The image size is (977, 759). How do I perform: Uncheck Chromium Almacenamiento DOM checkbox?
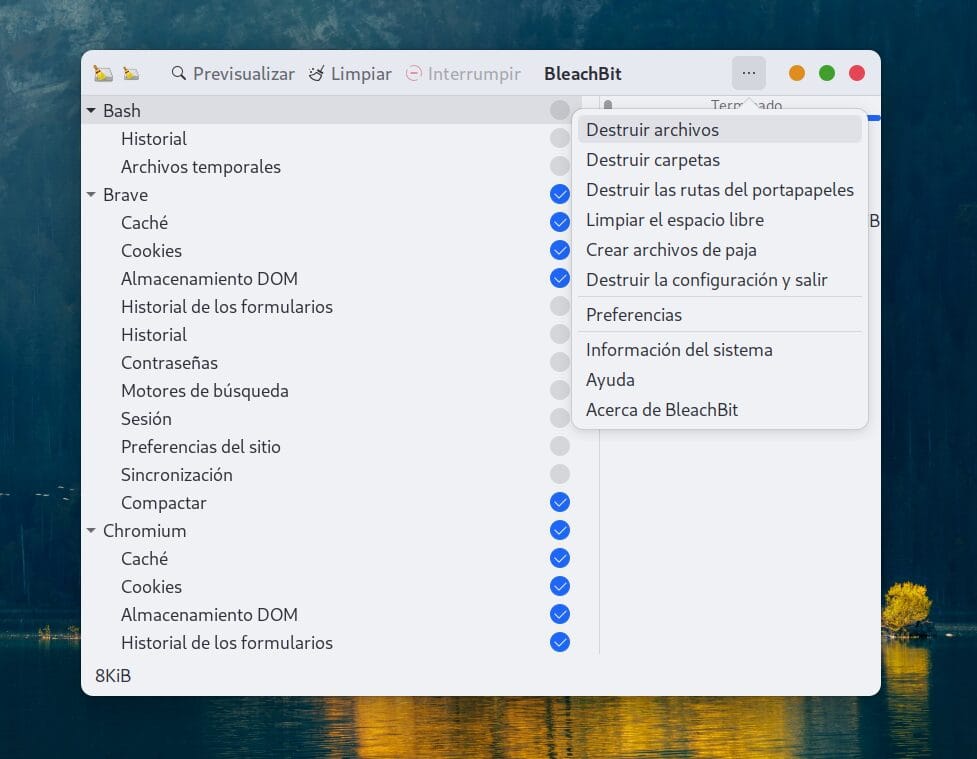coord(560,614)
